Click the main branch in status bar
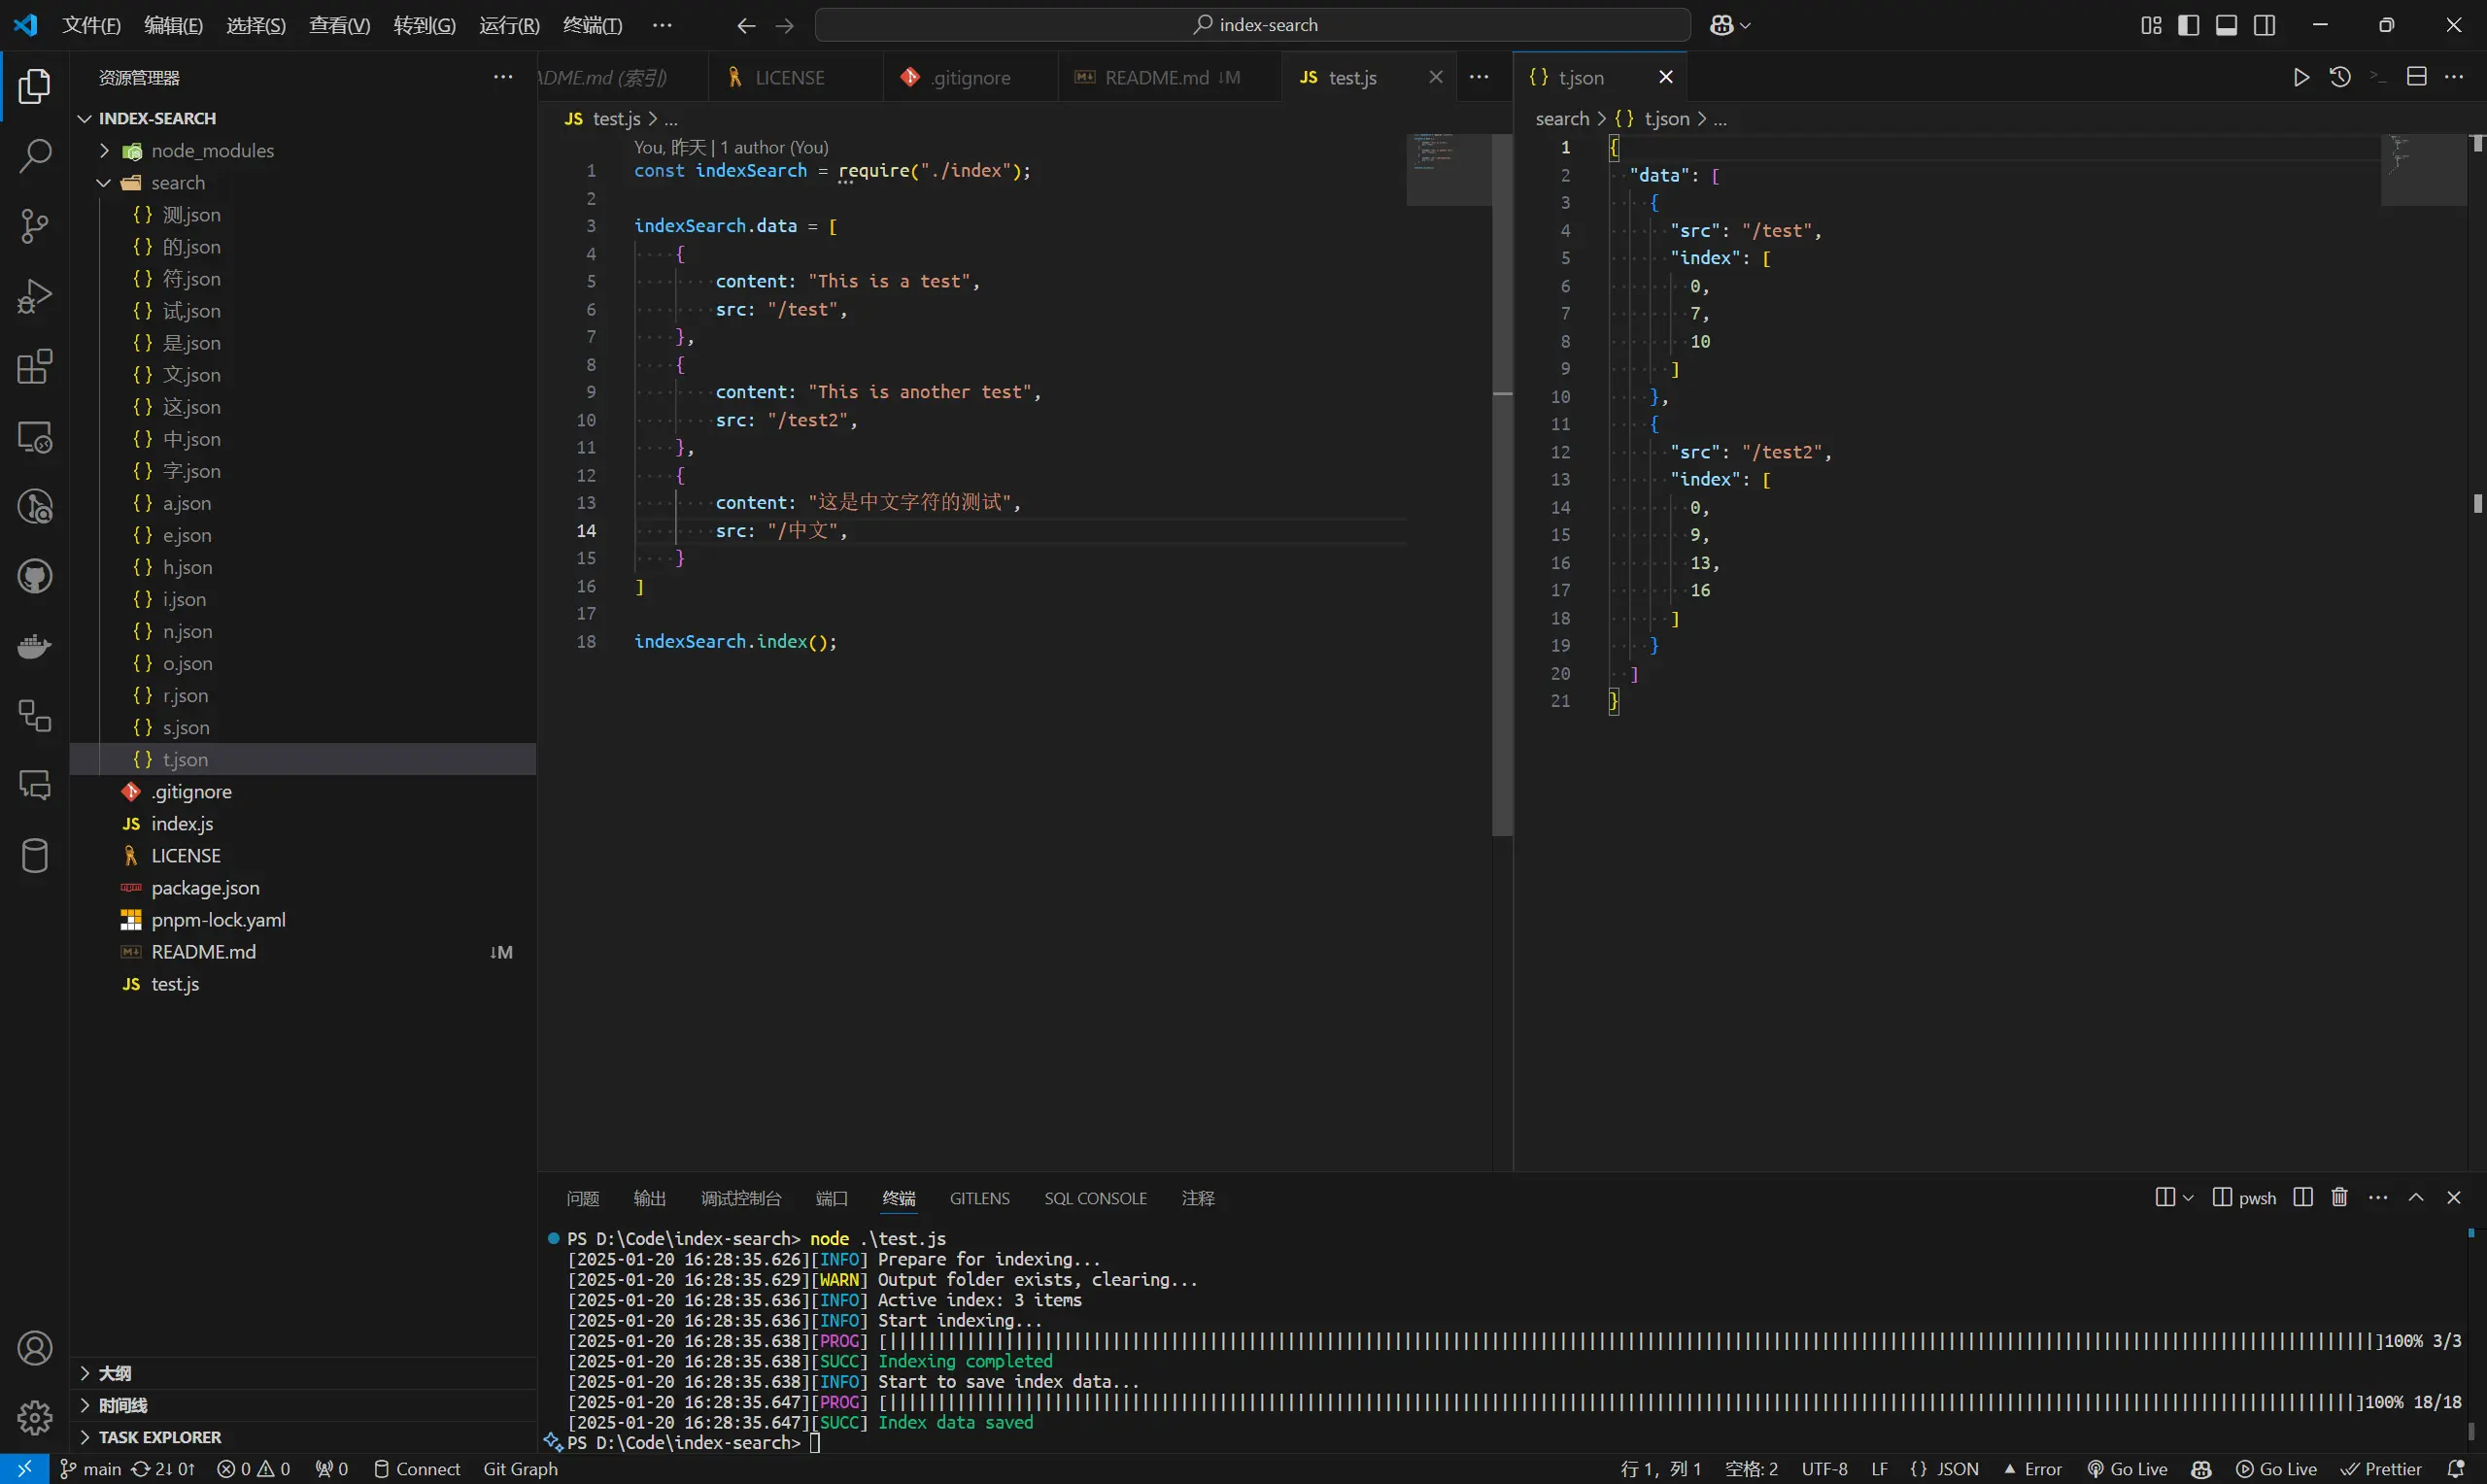 91,1469
